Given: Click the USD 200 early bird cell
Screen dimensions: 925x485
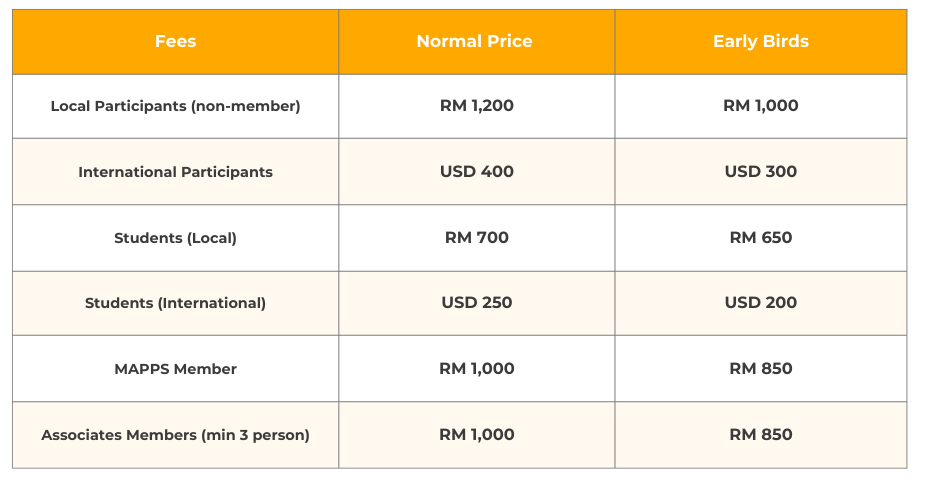Looking at the screenshot, I should [x=761, y=303].
